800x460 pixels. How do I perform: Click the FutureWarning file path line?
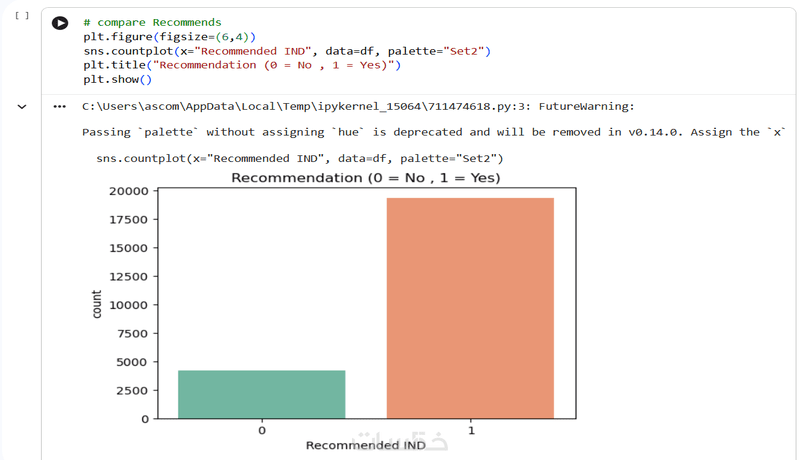point(358,107)
